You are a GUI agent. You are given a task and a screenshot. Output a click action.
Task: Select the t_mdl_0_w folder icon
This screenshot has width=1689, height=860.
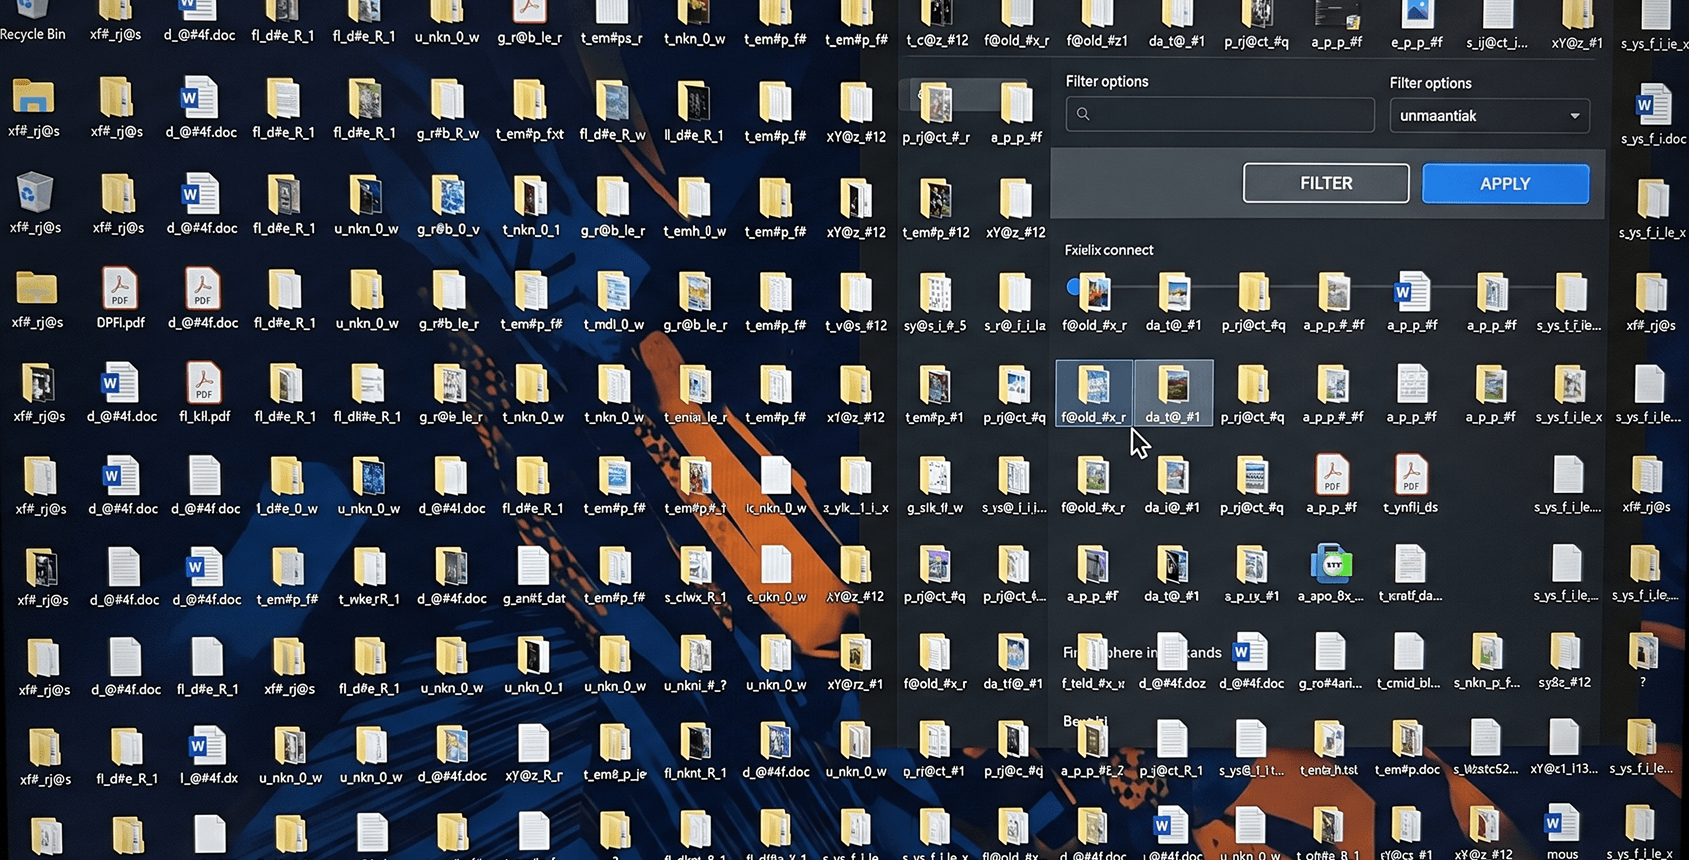(x=613, y=292)
